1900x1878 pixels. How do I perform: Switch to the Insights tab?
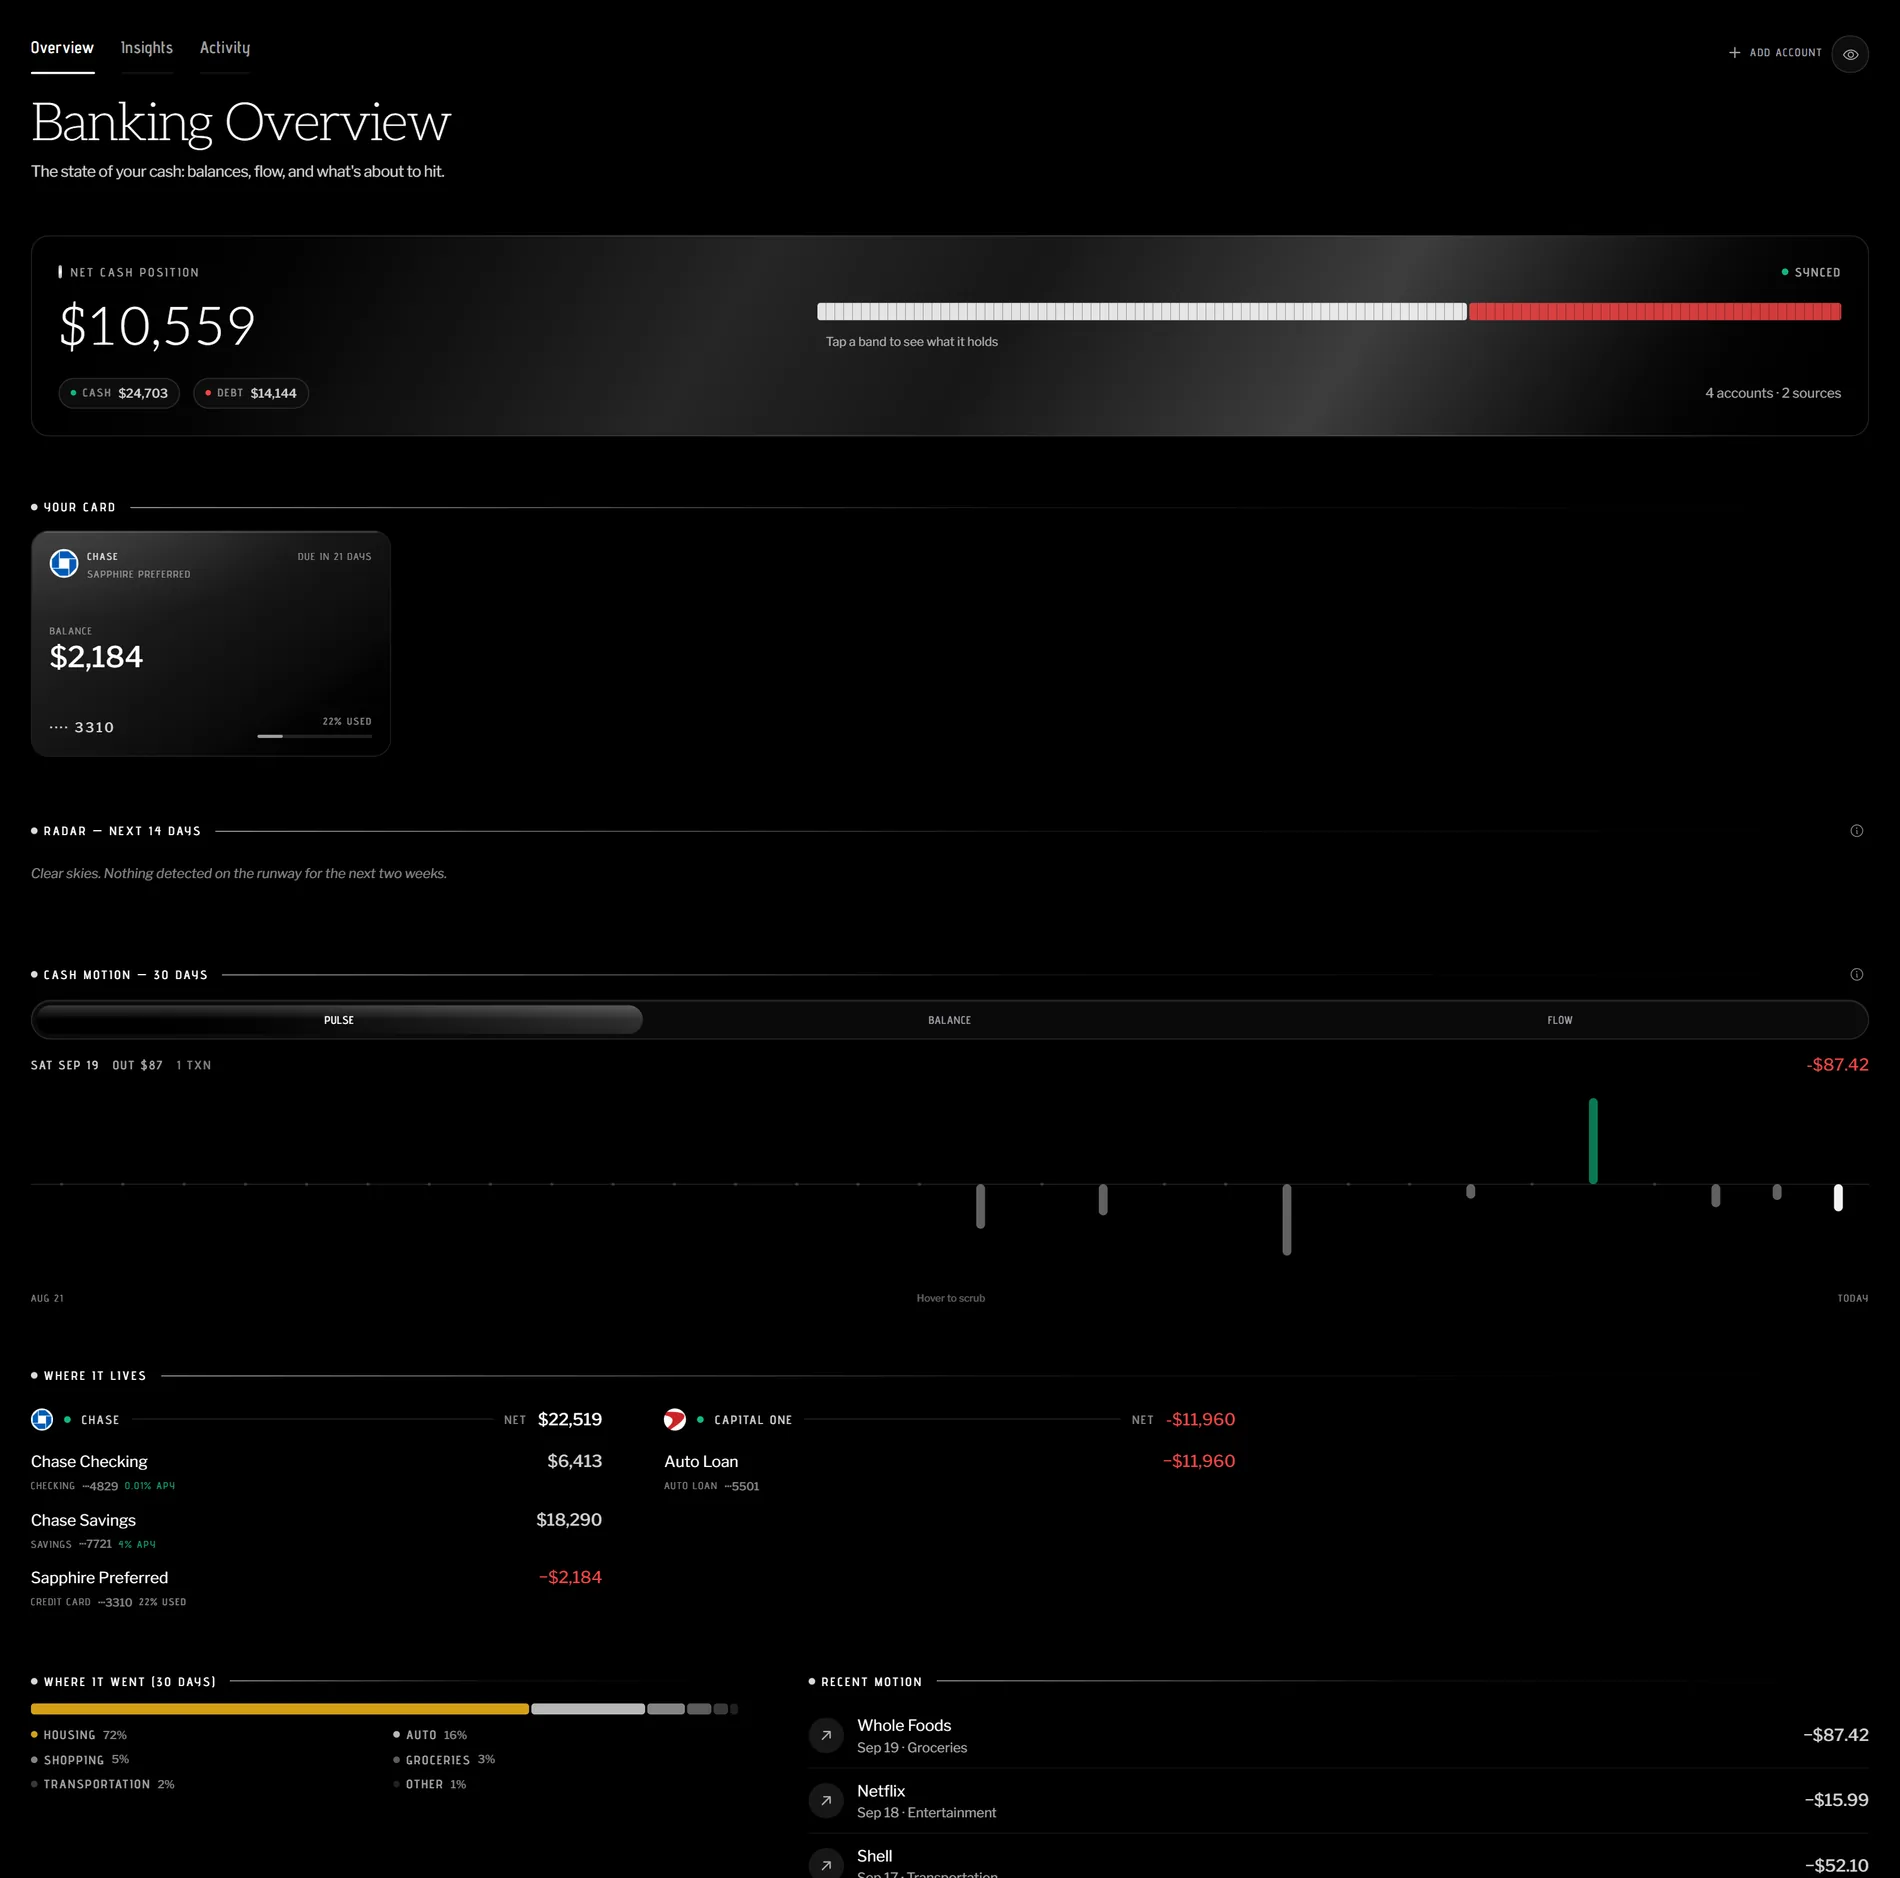pyautogui.click(x=147, y=48)
